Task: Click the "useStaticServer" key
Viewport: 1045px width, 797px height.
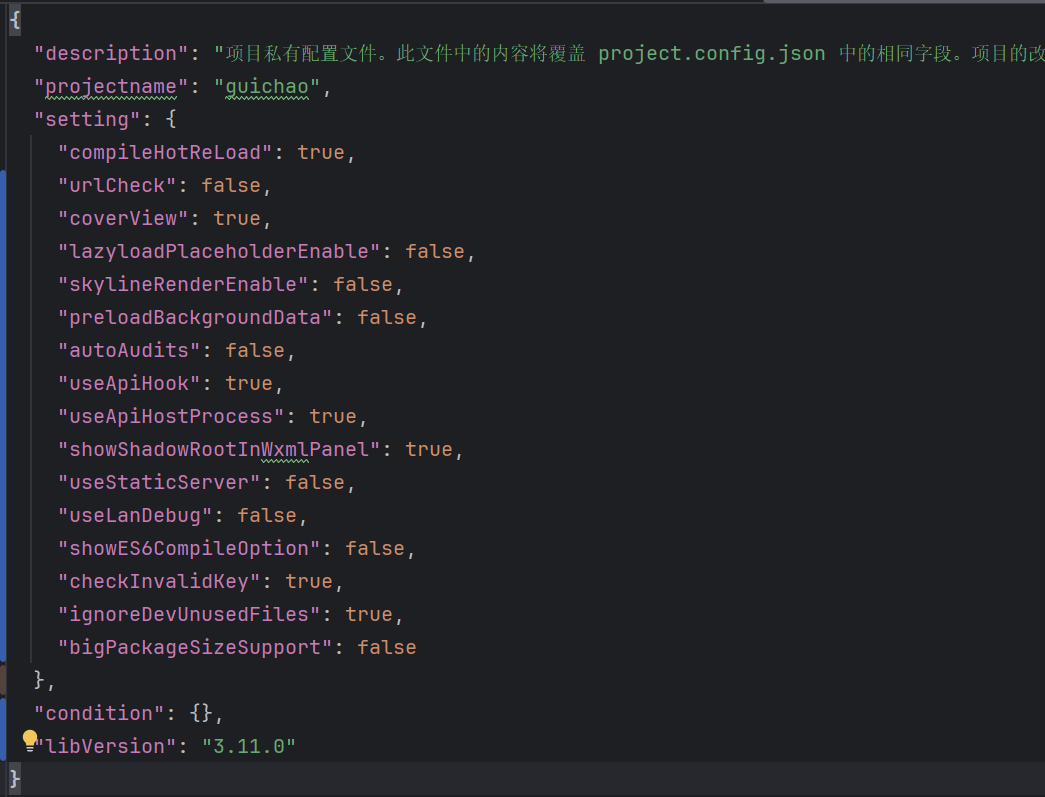Action: 159,482
